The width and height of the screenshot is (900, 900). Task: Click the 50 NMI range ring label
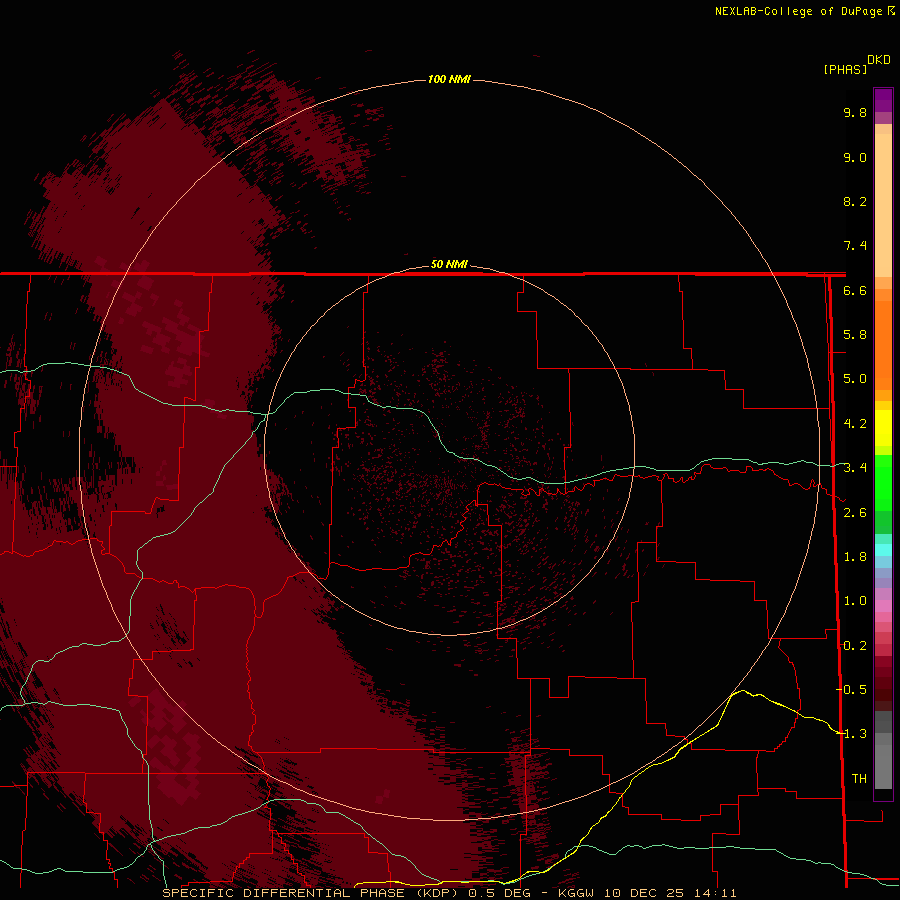(449, 264)
